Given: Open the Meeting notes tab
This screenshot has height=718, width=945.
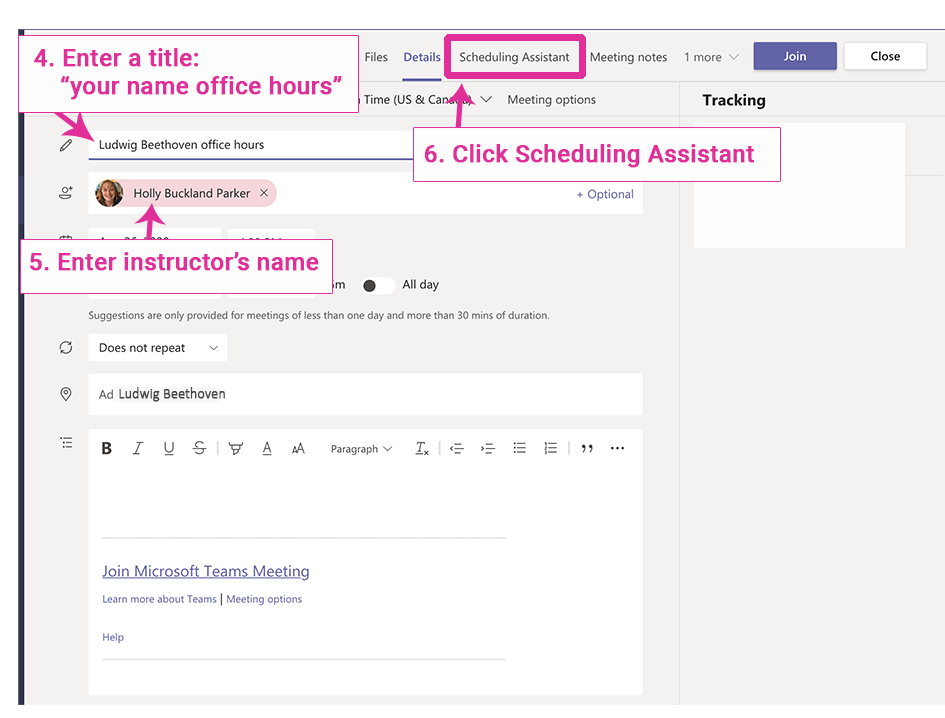Looking at the screenshot, I should [628, 57].
